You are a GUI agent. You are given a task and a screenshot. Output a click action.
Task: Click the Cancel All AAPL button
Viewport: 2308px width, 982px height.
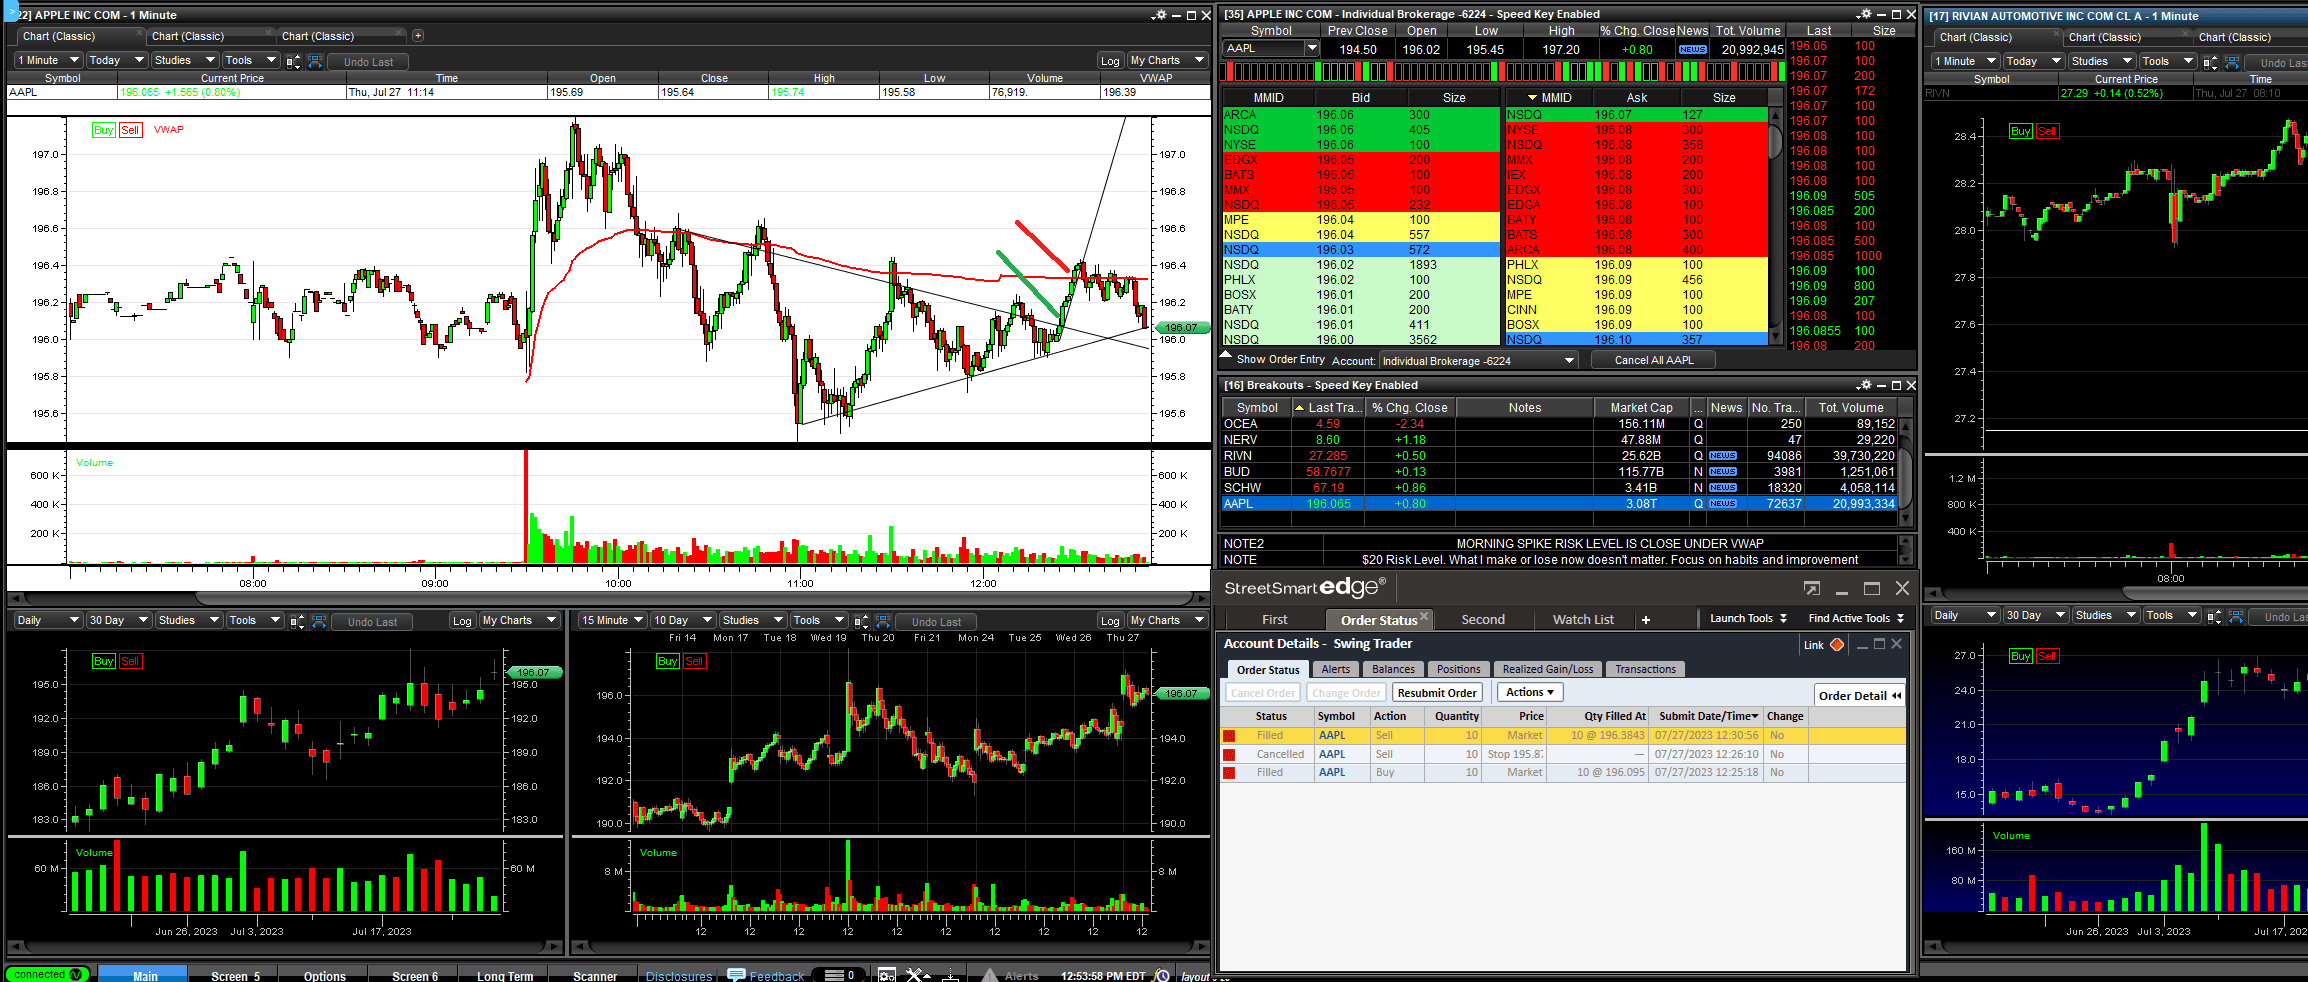coord(1654,360)
